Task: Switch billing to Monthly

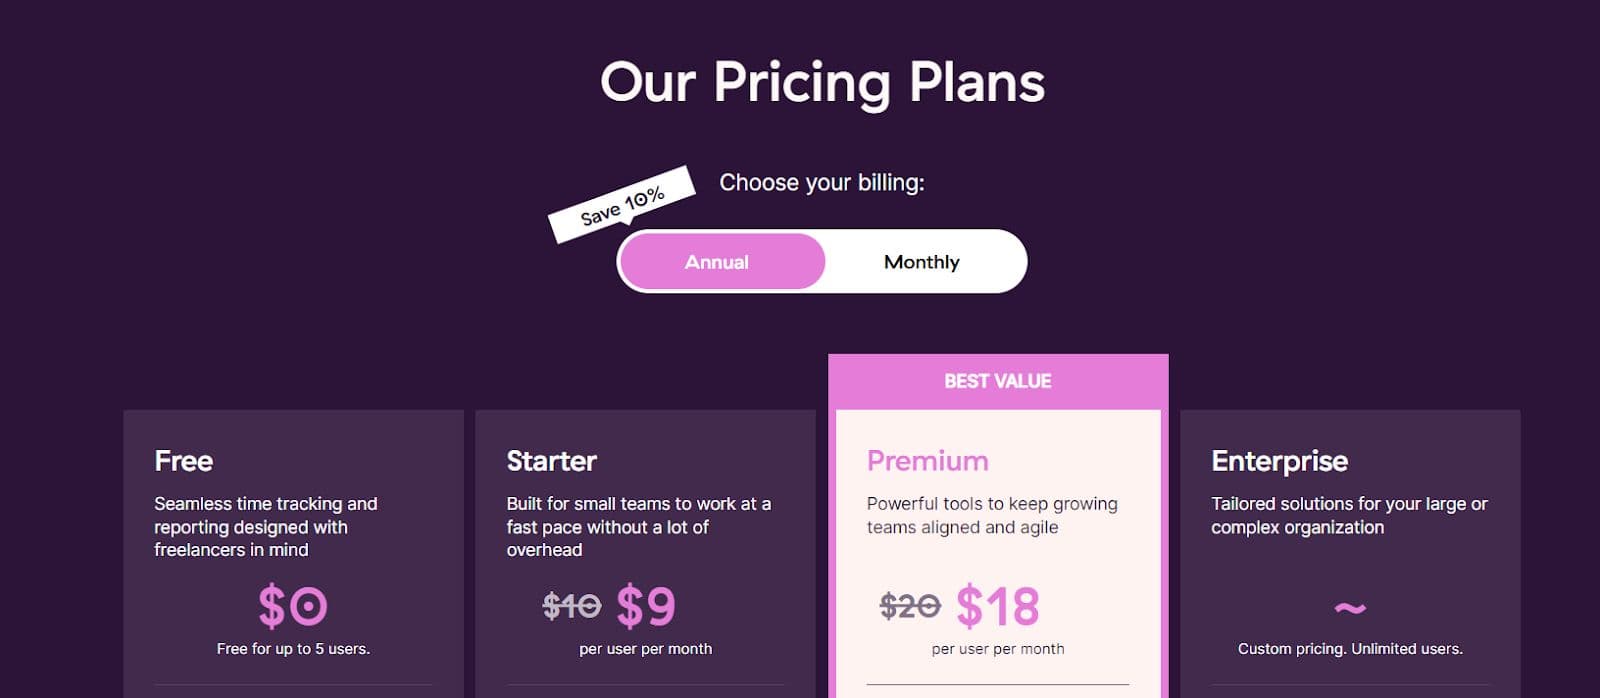Action: tap(921, 262)
